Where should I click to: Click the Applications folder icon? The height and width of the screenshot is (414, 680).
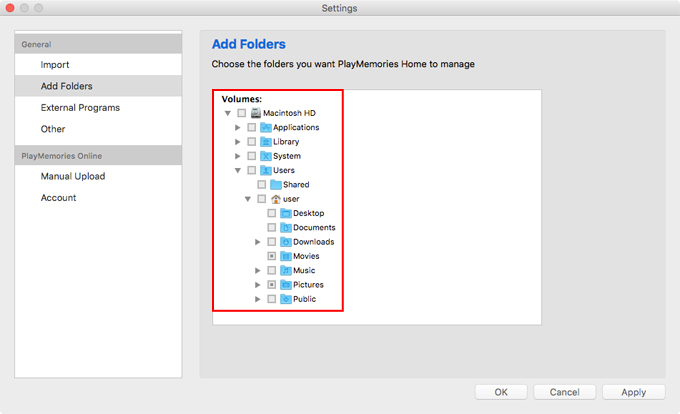(x=266, y=127)
